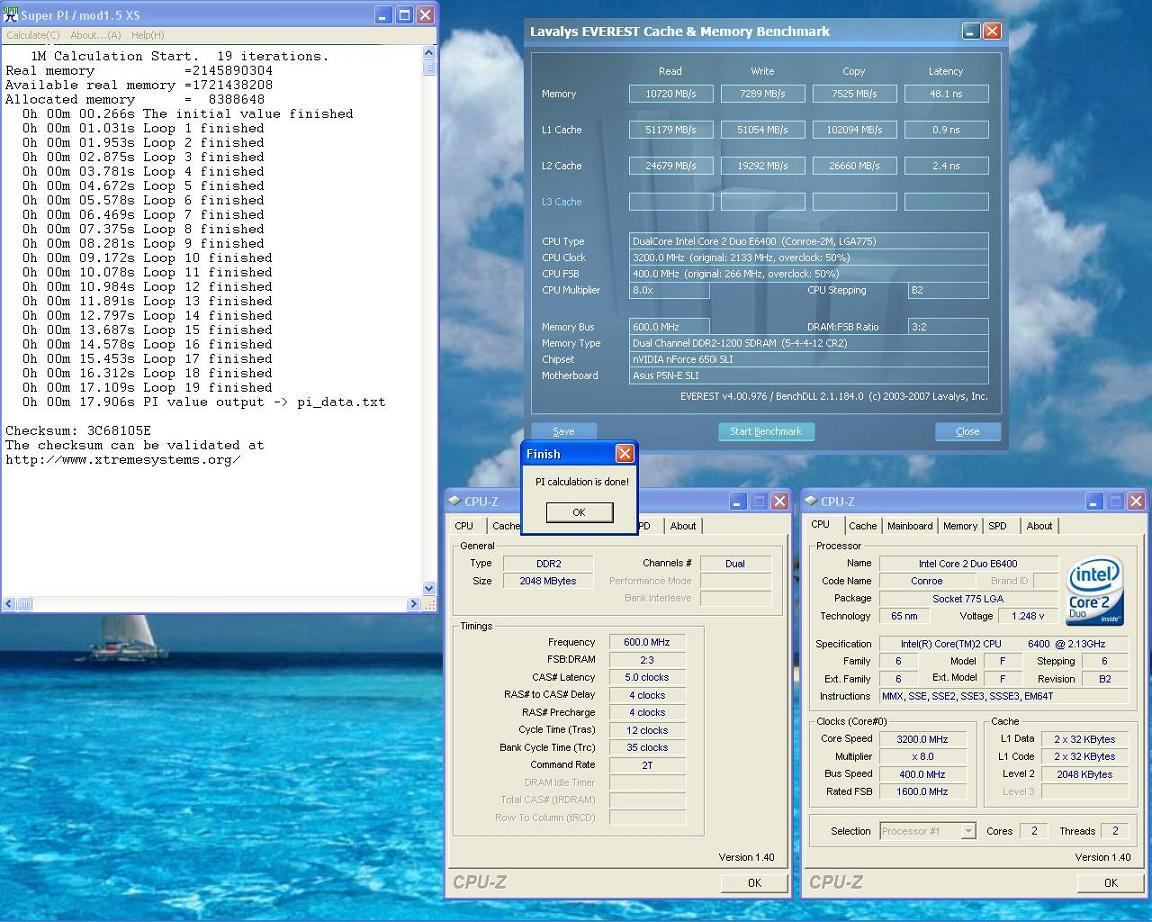Select the L2 Cache Read value 24679 MB/s
Image resolution: width=1152 pixels, height=922 pixels.
point(671,166)
